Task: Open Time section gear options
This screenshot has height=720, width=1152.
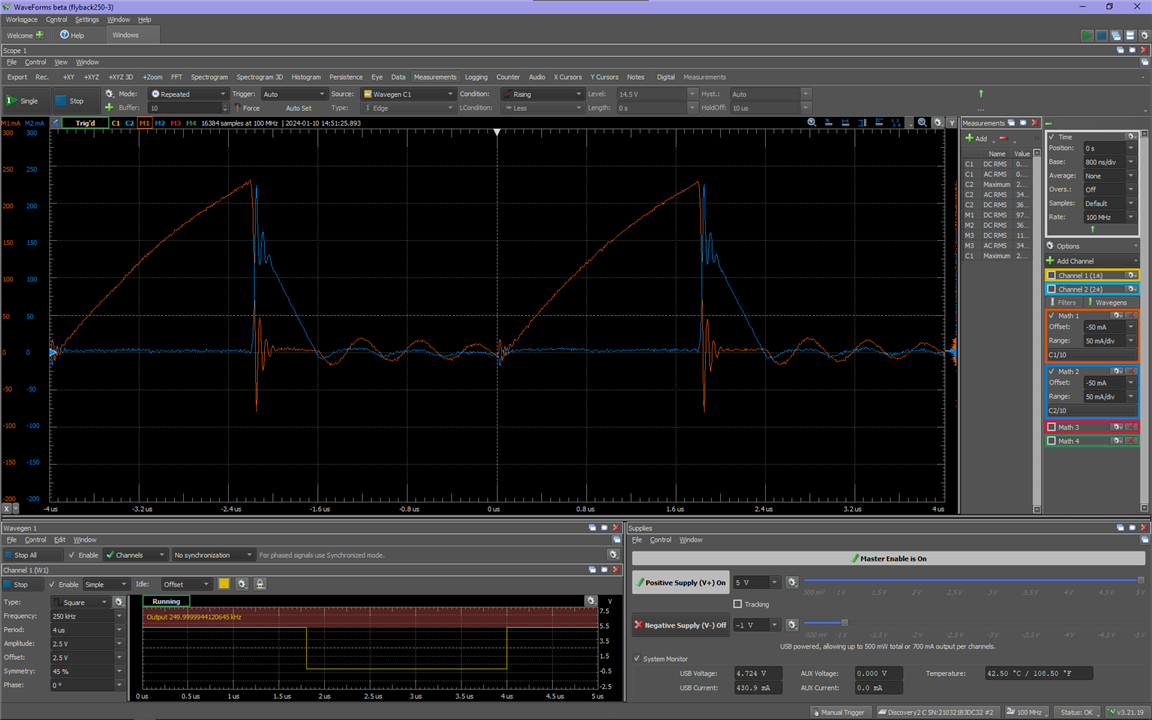Action: [x=1132, y=137]
